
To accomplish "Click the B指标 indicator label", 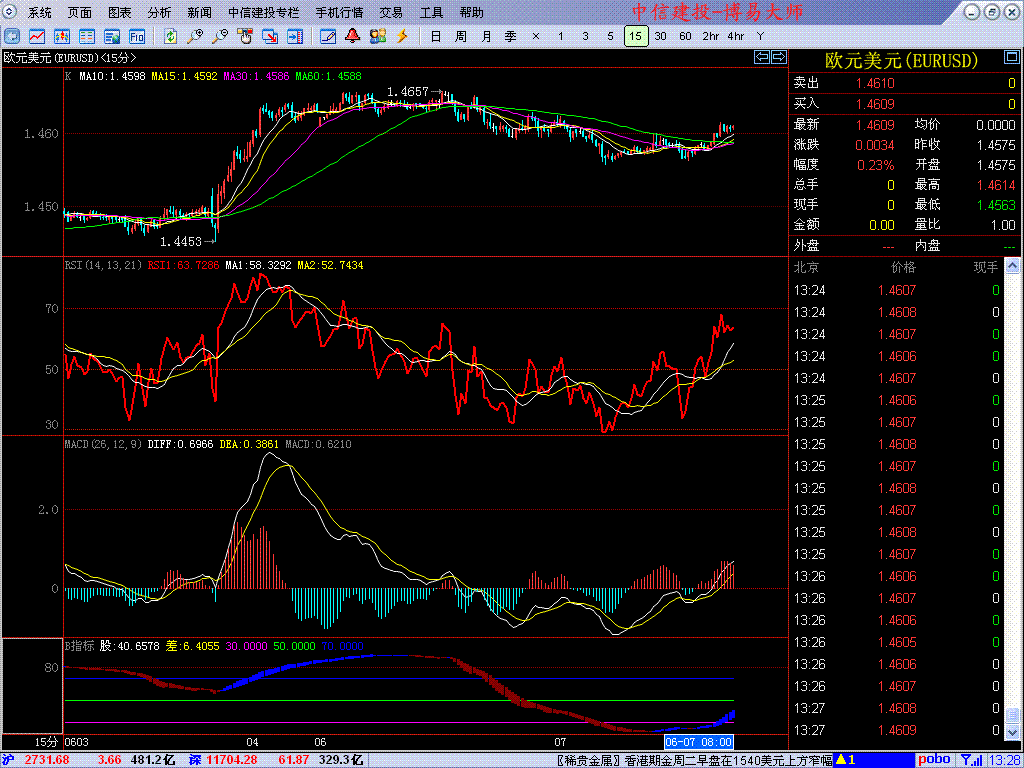I will tap(80, 646).
